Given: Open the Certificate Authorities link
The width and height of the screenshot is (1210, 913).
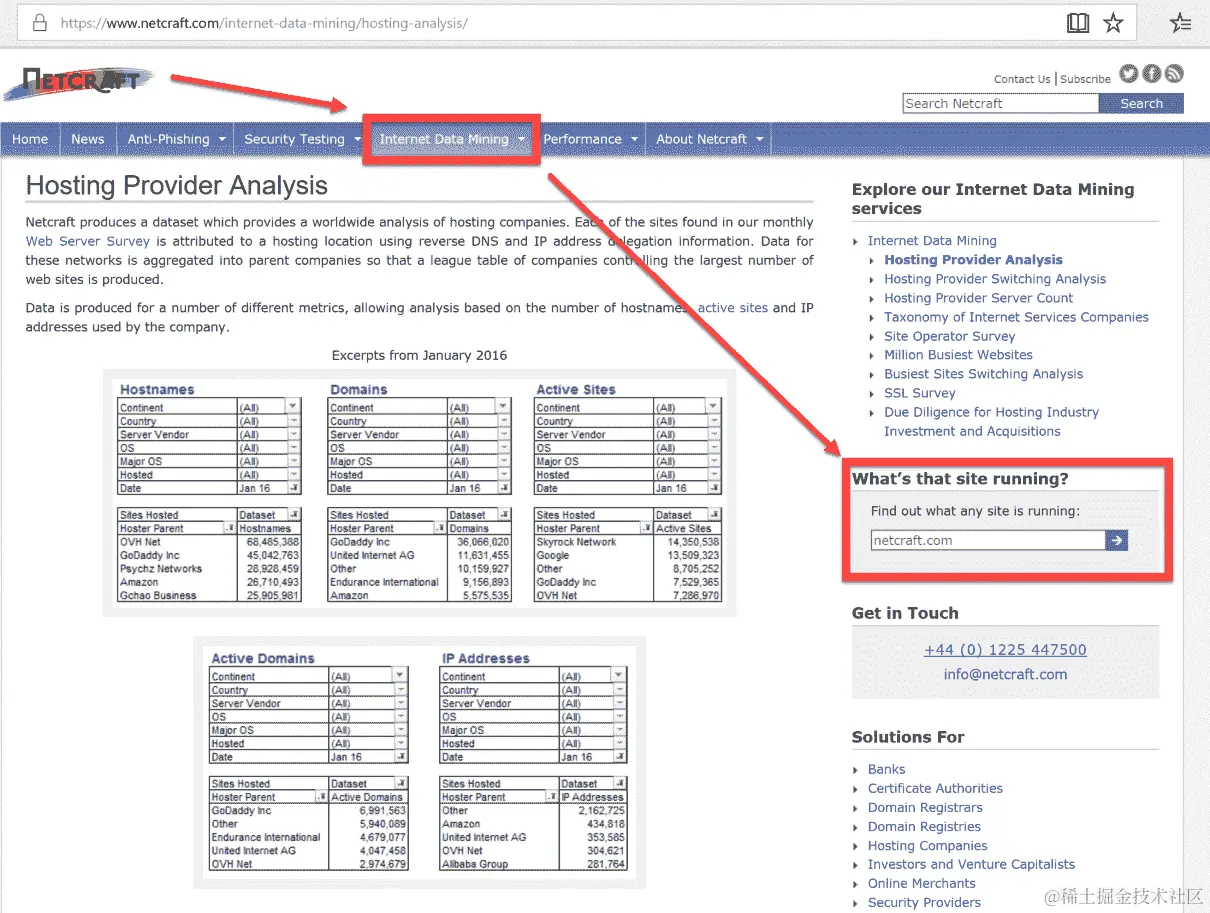Looking at the screenshot, I should pyautogui.click(x=935, y=788).
